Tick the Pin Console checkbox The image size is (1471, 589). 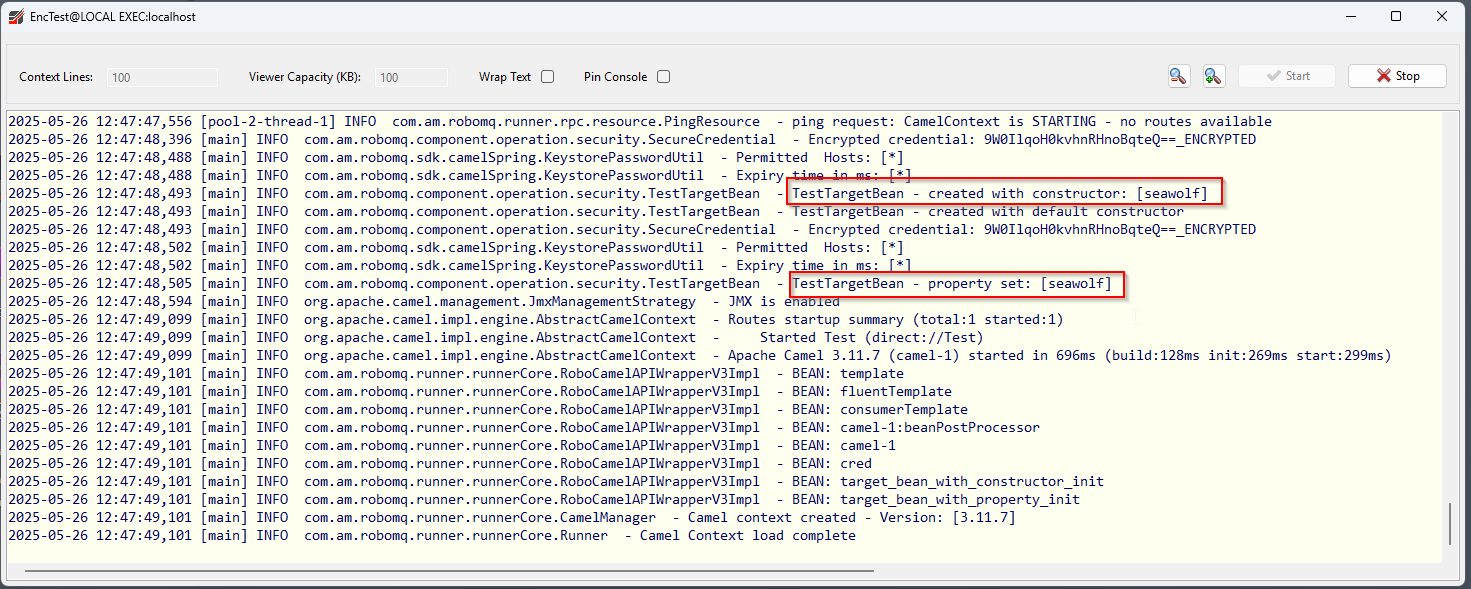(663, 77)
